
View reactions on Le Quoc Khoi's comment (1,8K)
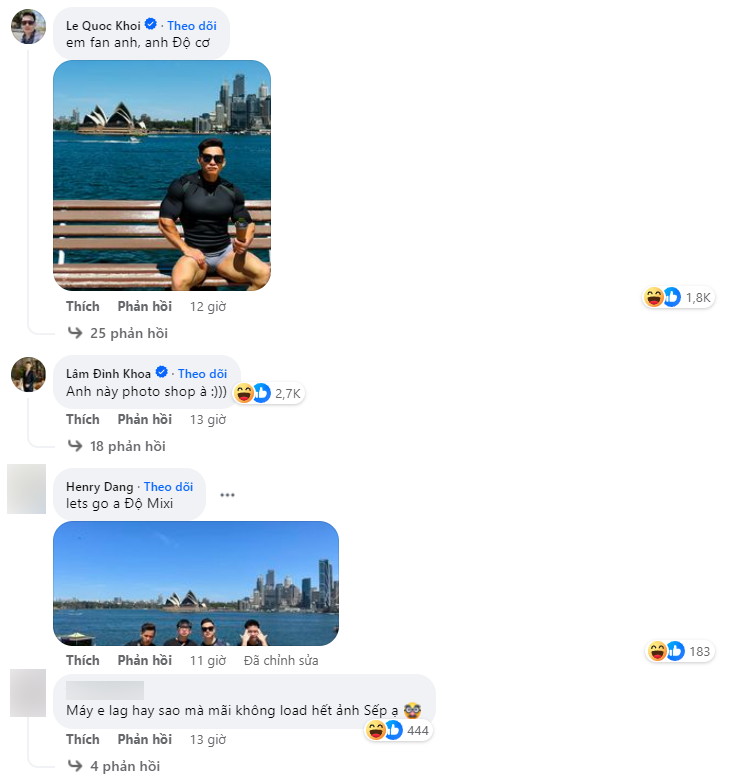[678, 297]
